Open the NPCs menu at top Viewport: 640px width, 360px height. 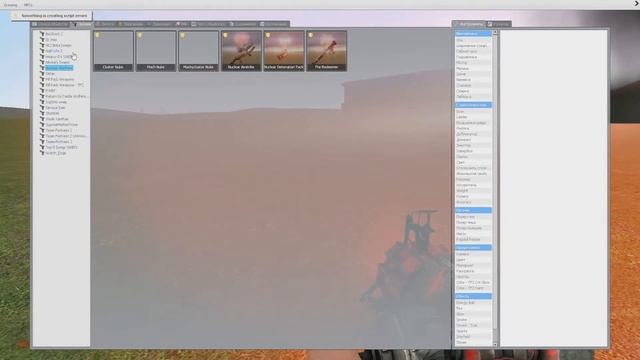[x=28, y=5]
